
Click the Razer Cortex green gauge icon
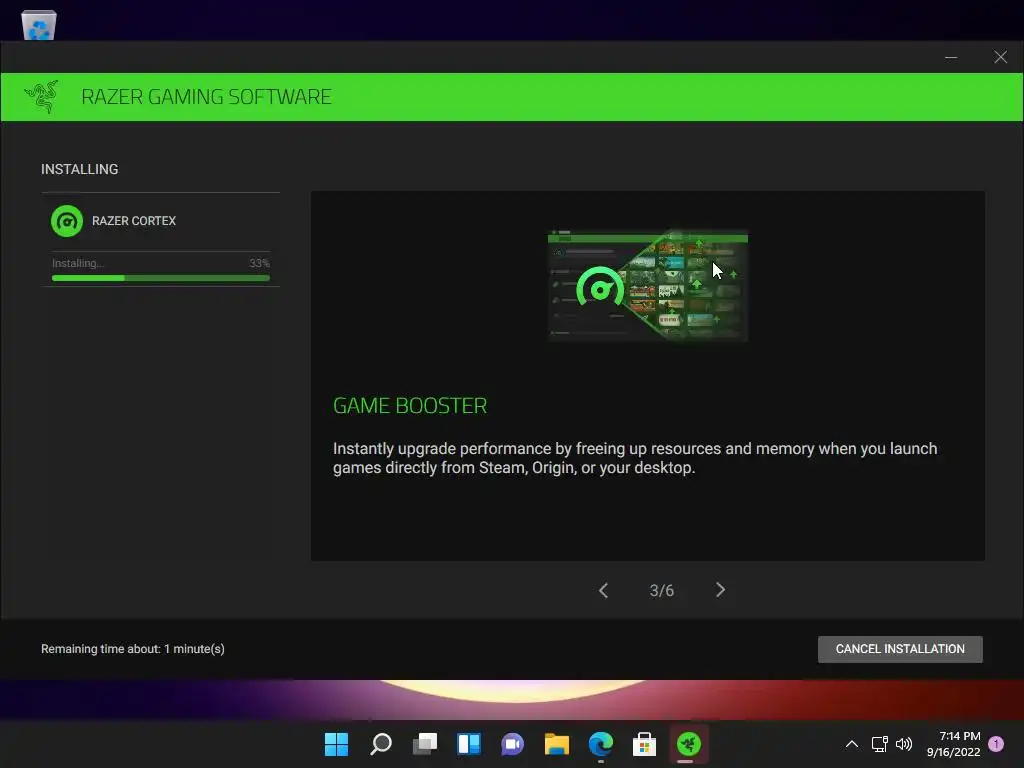[x=67, y=221]
